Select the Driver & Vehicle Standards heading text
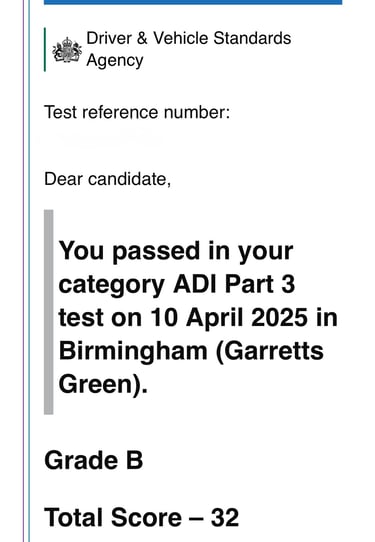 188,38
